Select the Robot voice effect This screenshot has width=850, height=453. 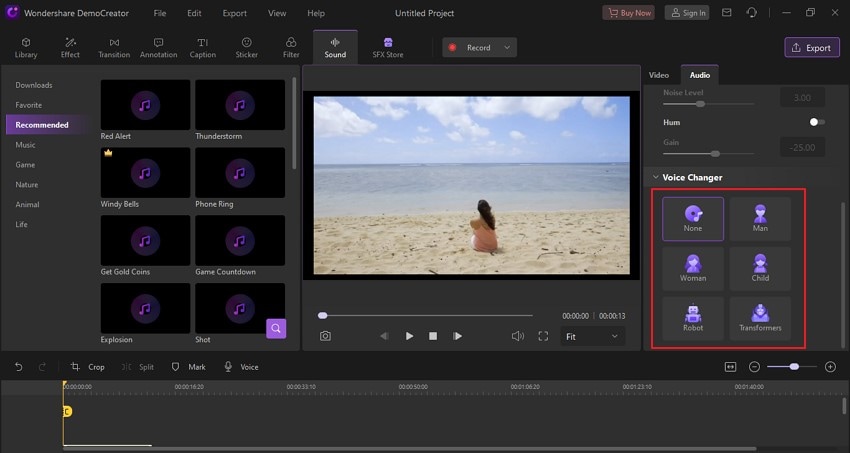pos(693,319)
